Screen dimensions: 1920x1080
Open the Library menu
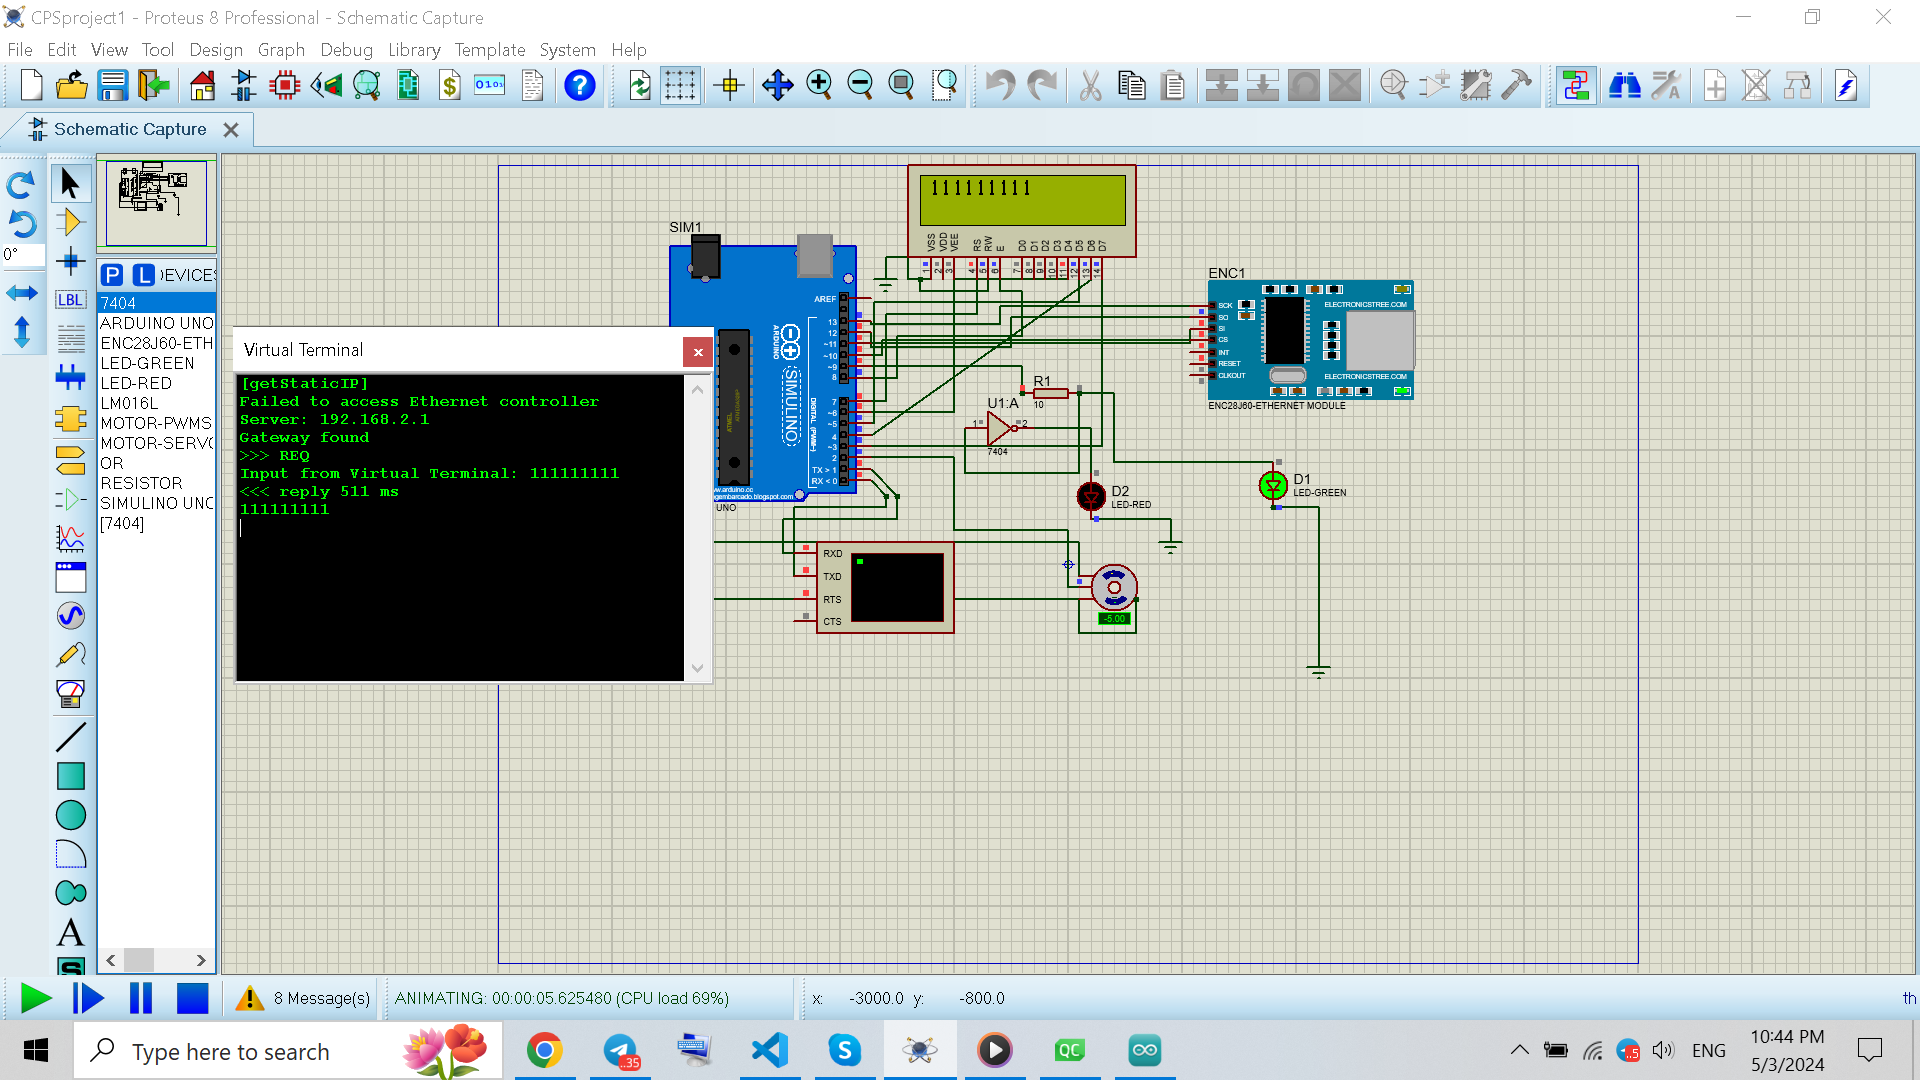coord(414,50)
